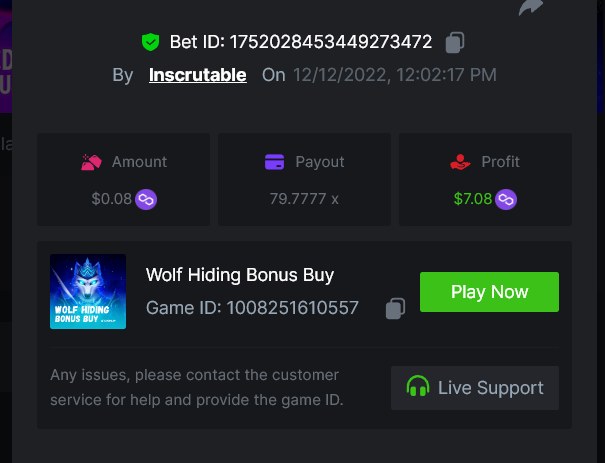Click the Bet ID number text
The image size is (605, 463).
tap(331, 42)
